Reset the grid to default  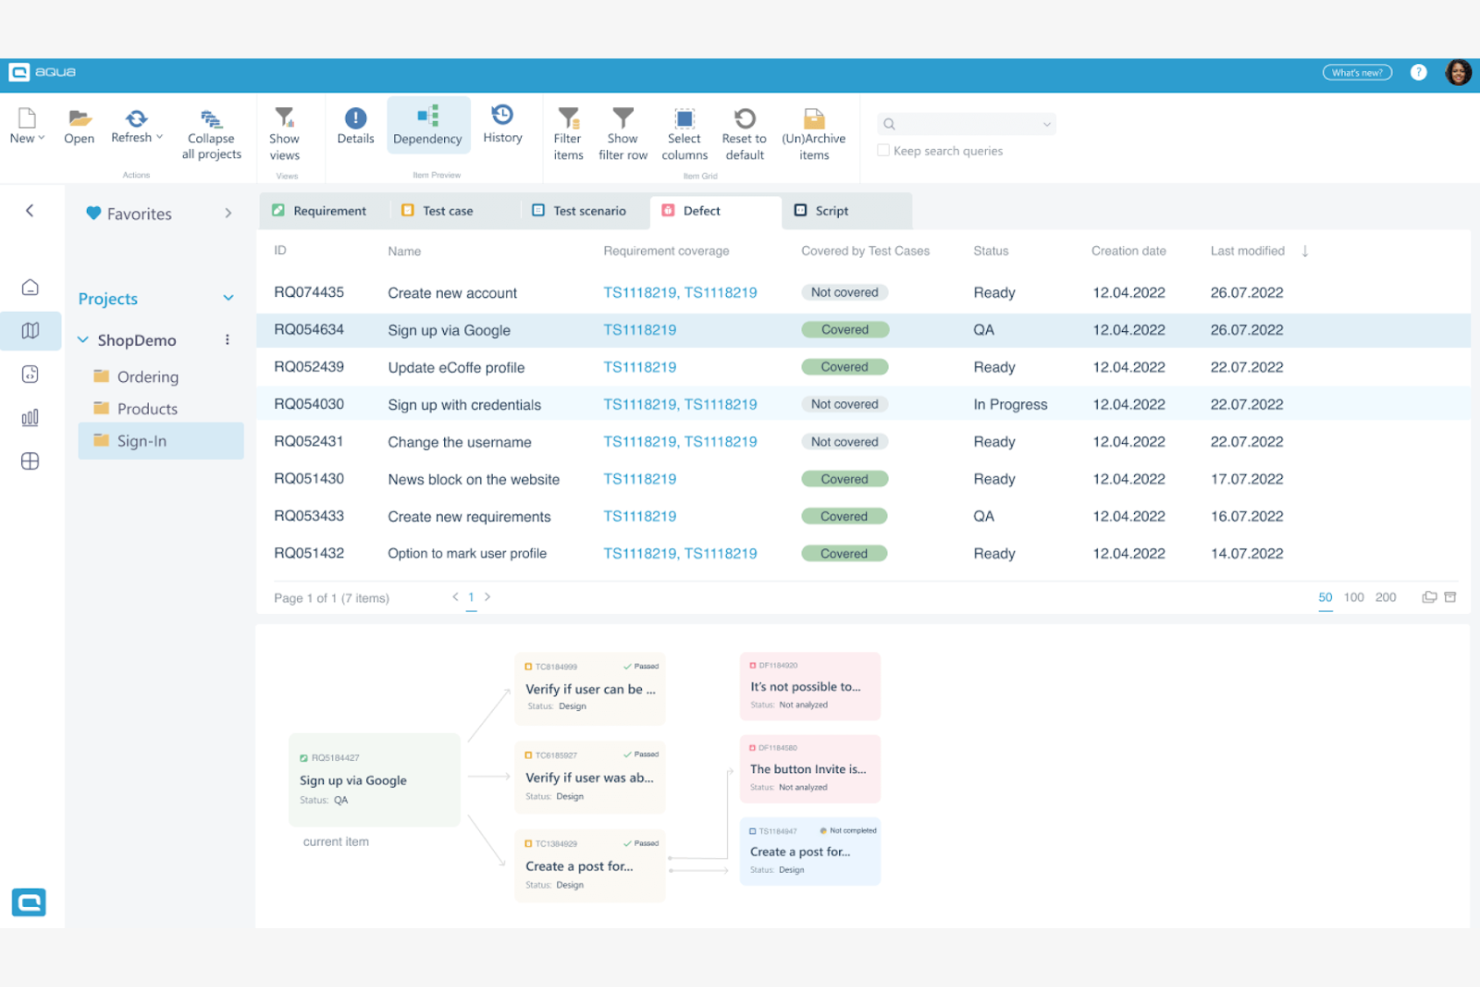[x=744, y=134]
